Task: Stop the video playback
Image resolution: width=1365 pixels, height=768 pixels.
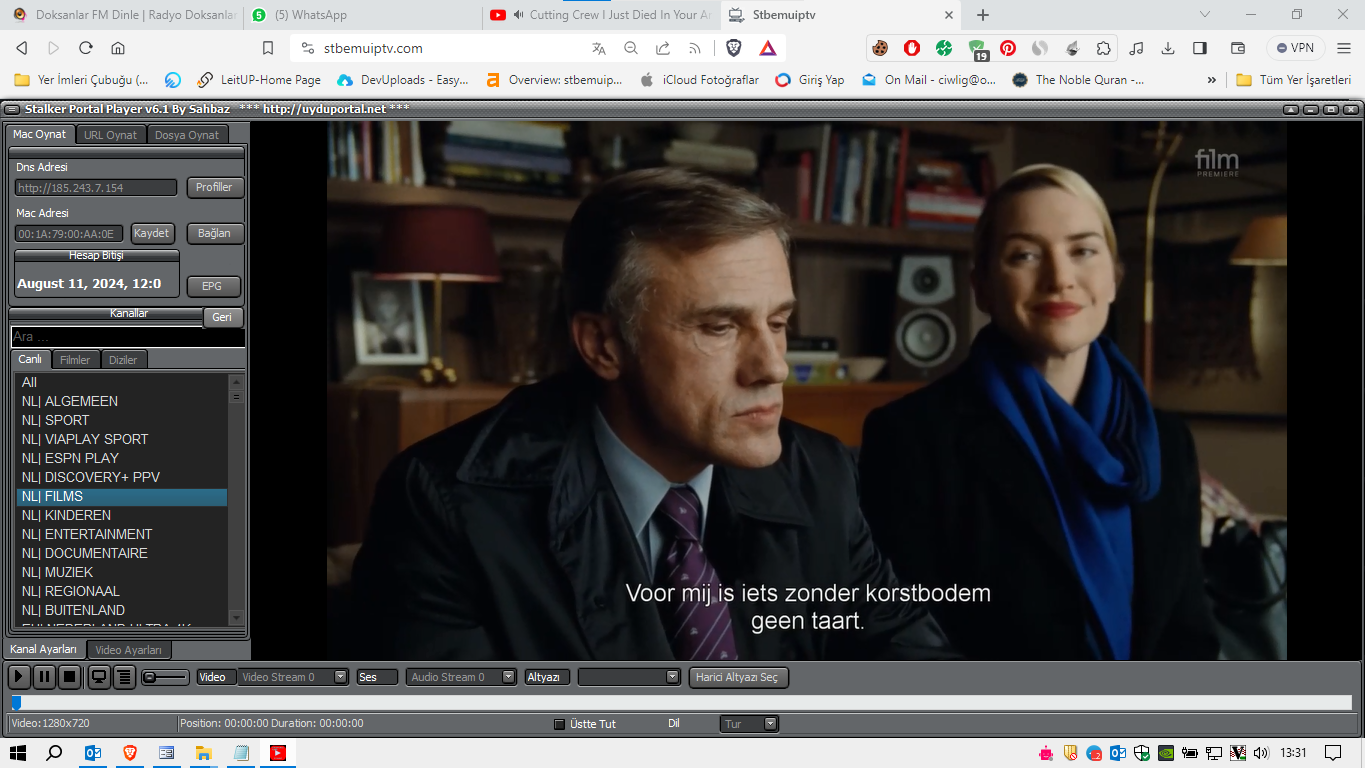Action: (x=69, y=677)
